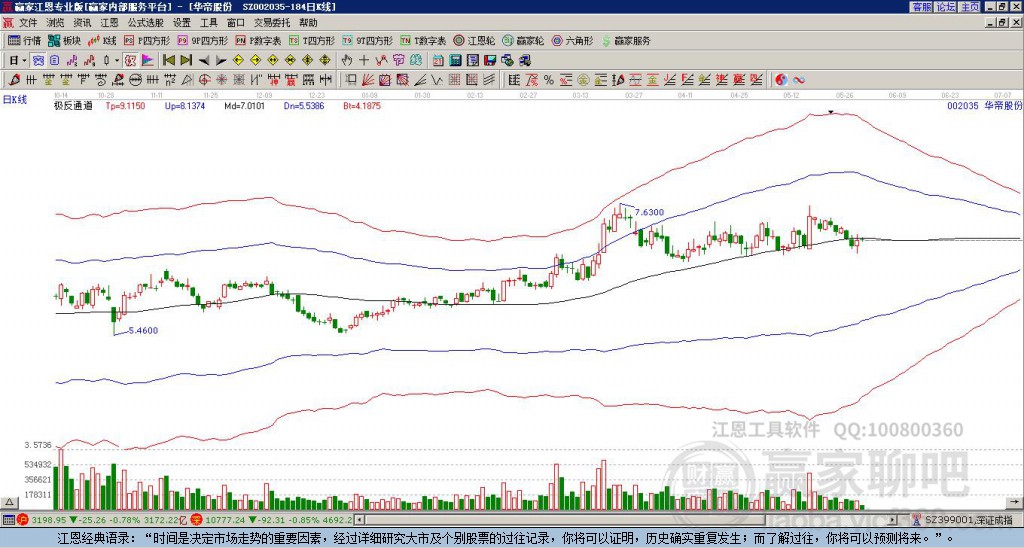Screen dimensions: 1024x548
Task: Click the keyboard icon in status bar
Action: tap(8, 520)
